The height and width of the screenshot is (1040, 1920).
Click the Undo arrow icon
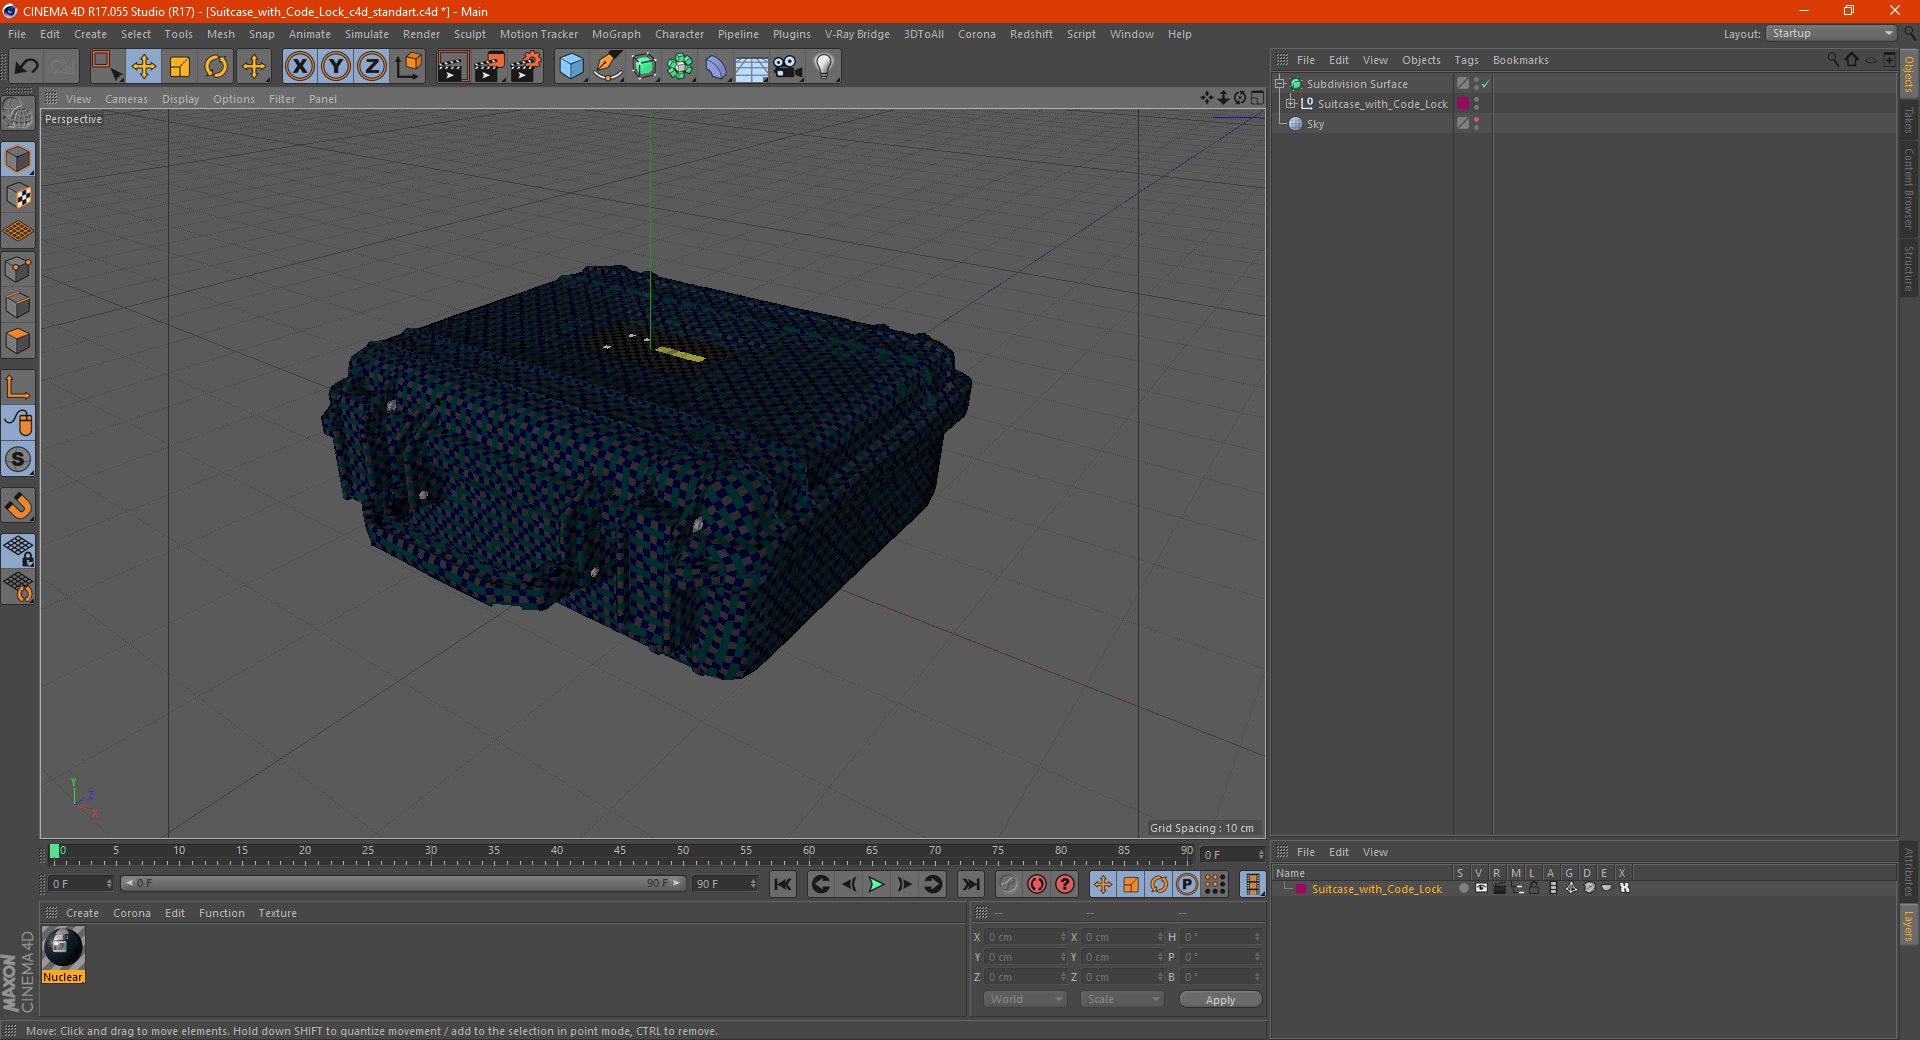coord(27,67)
